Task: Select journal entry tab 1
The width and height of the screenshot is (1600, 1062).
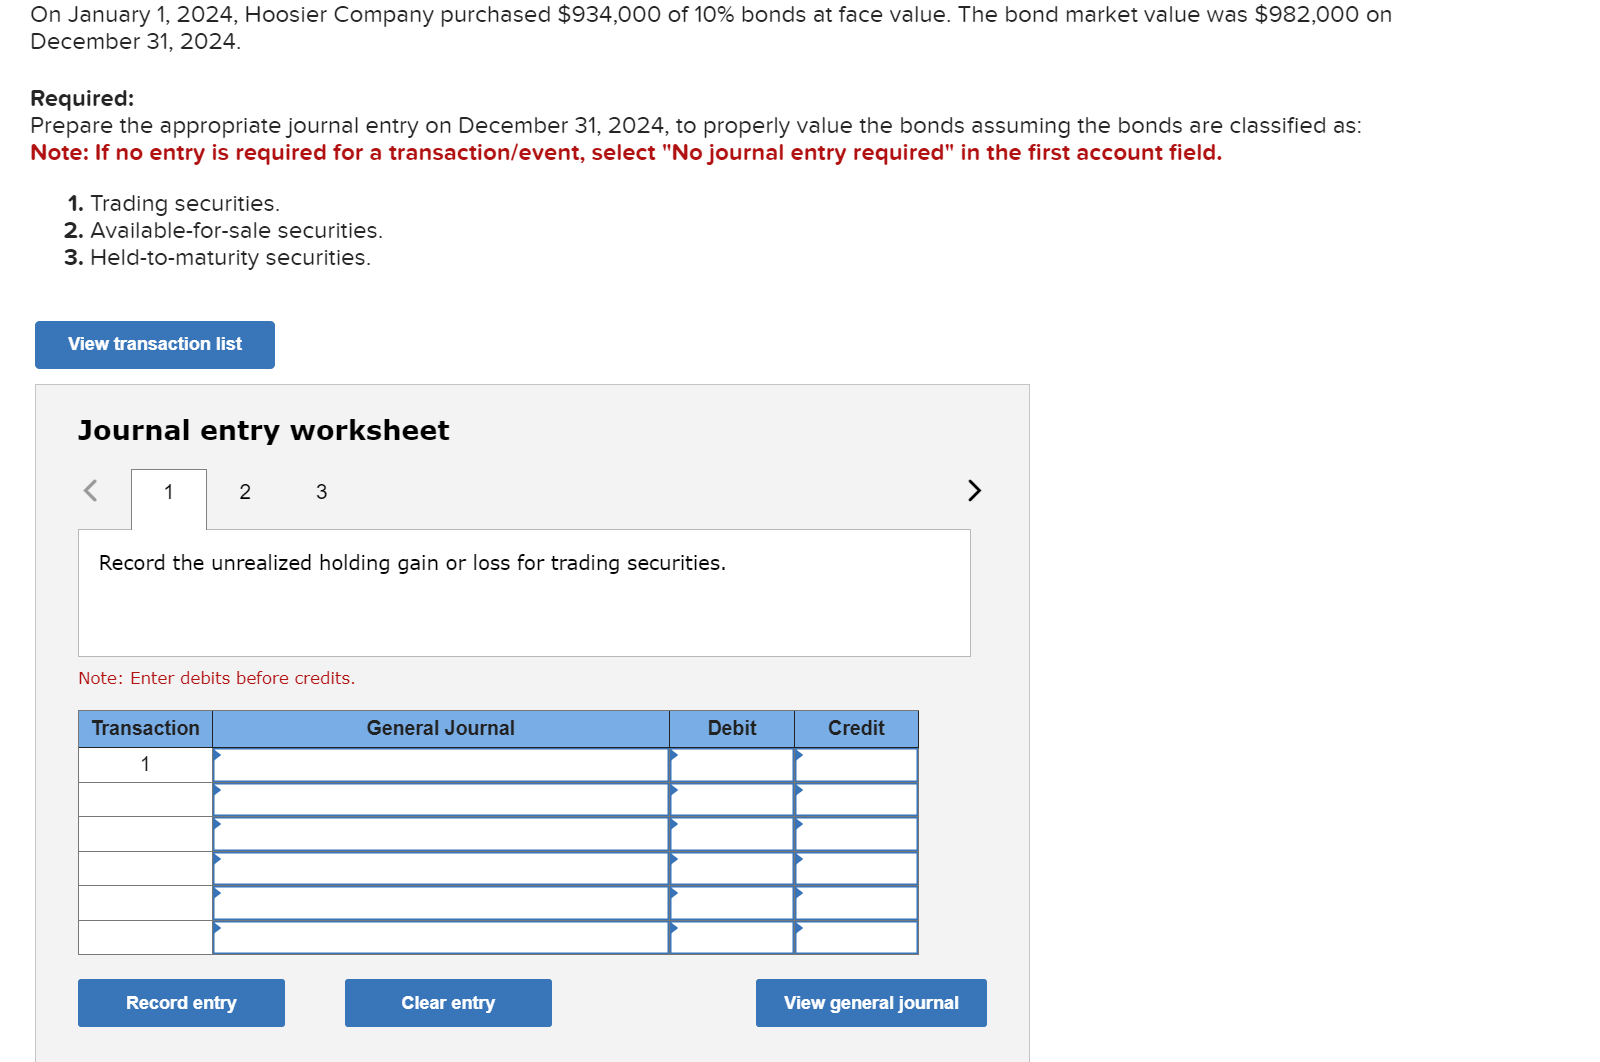Action: tap(168, 491)
